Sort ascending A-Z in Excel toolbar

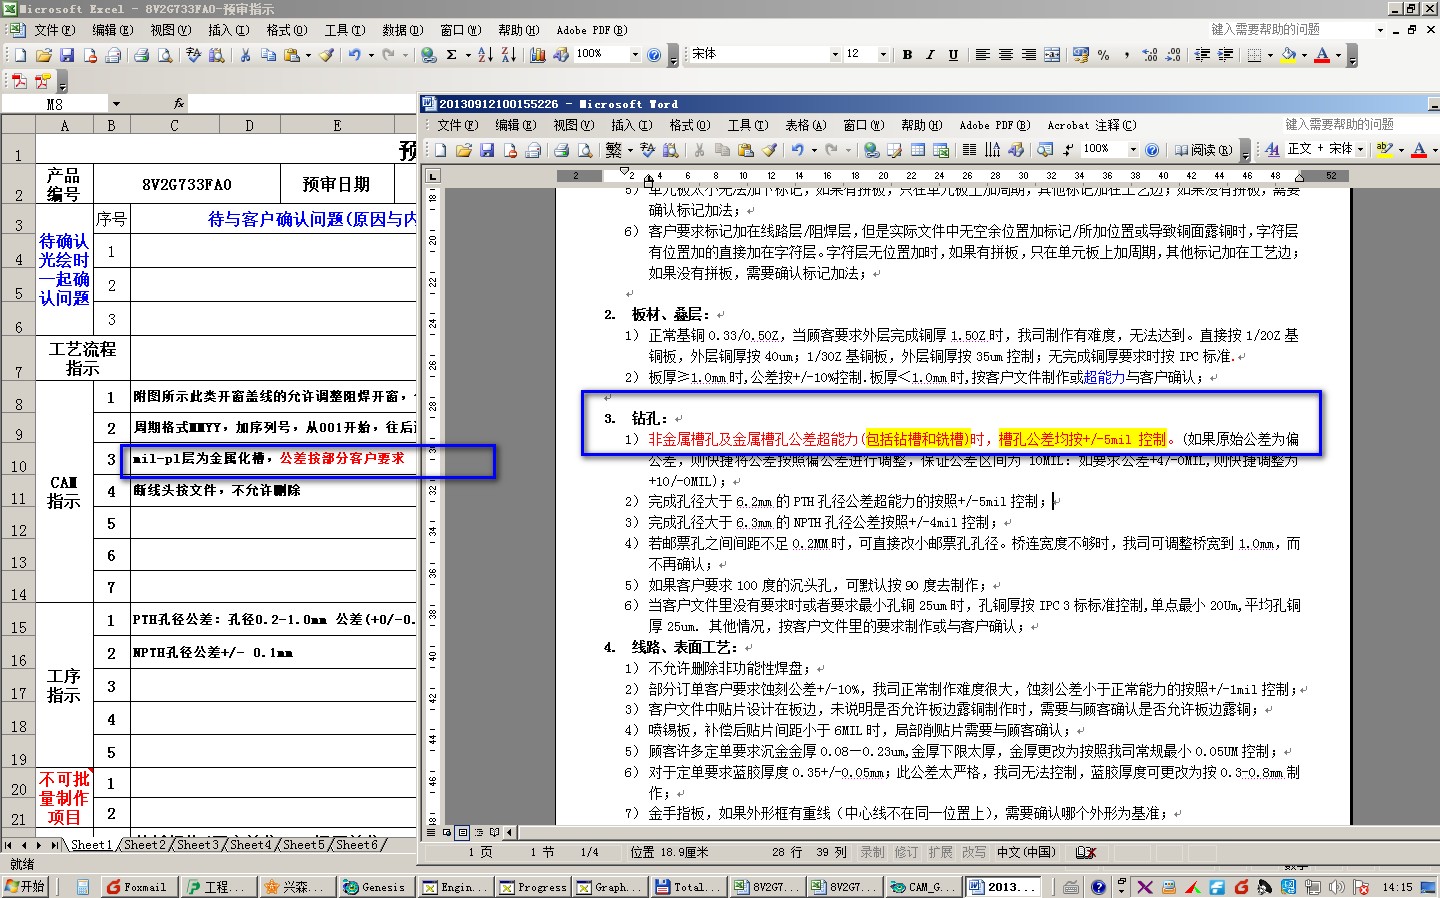(x=485, y=55)
